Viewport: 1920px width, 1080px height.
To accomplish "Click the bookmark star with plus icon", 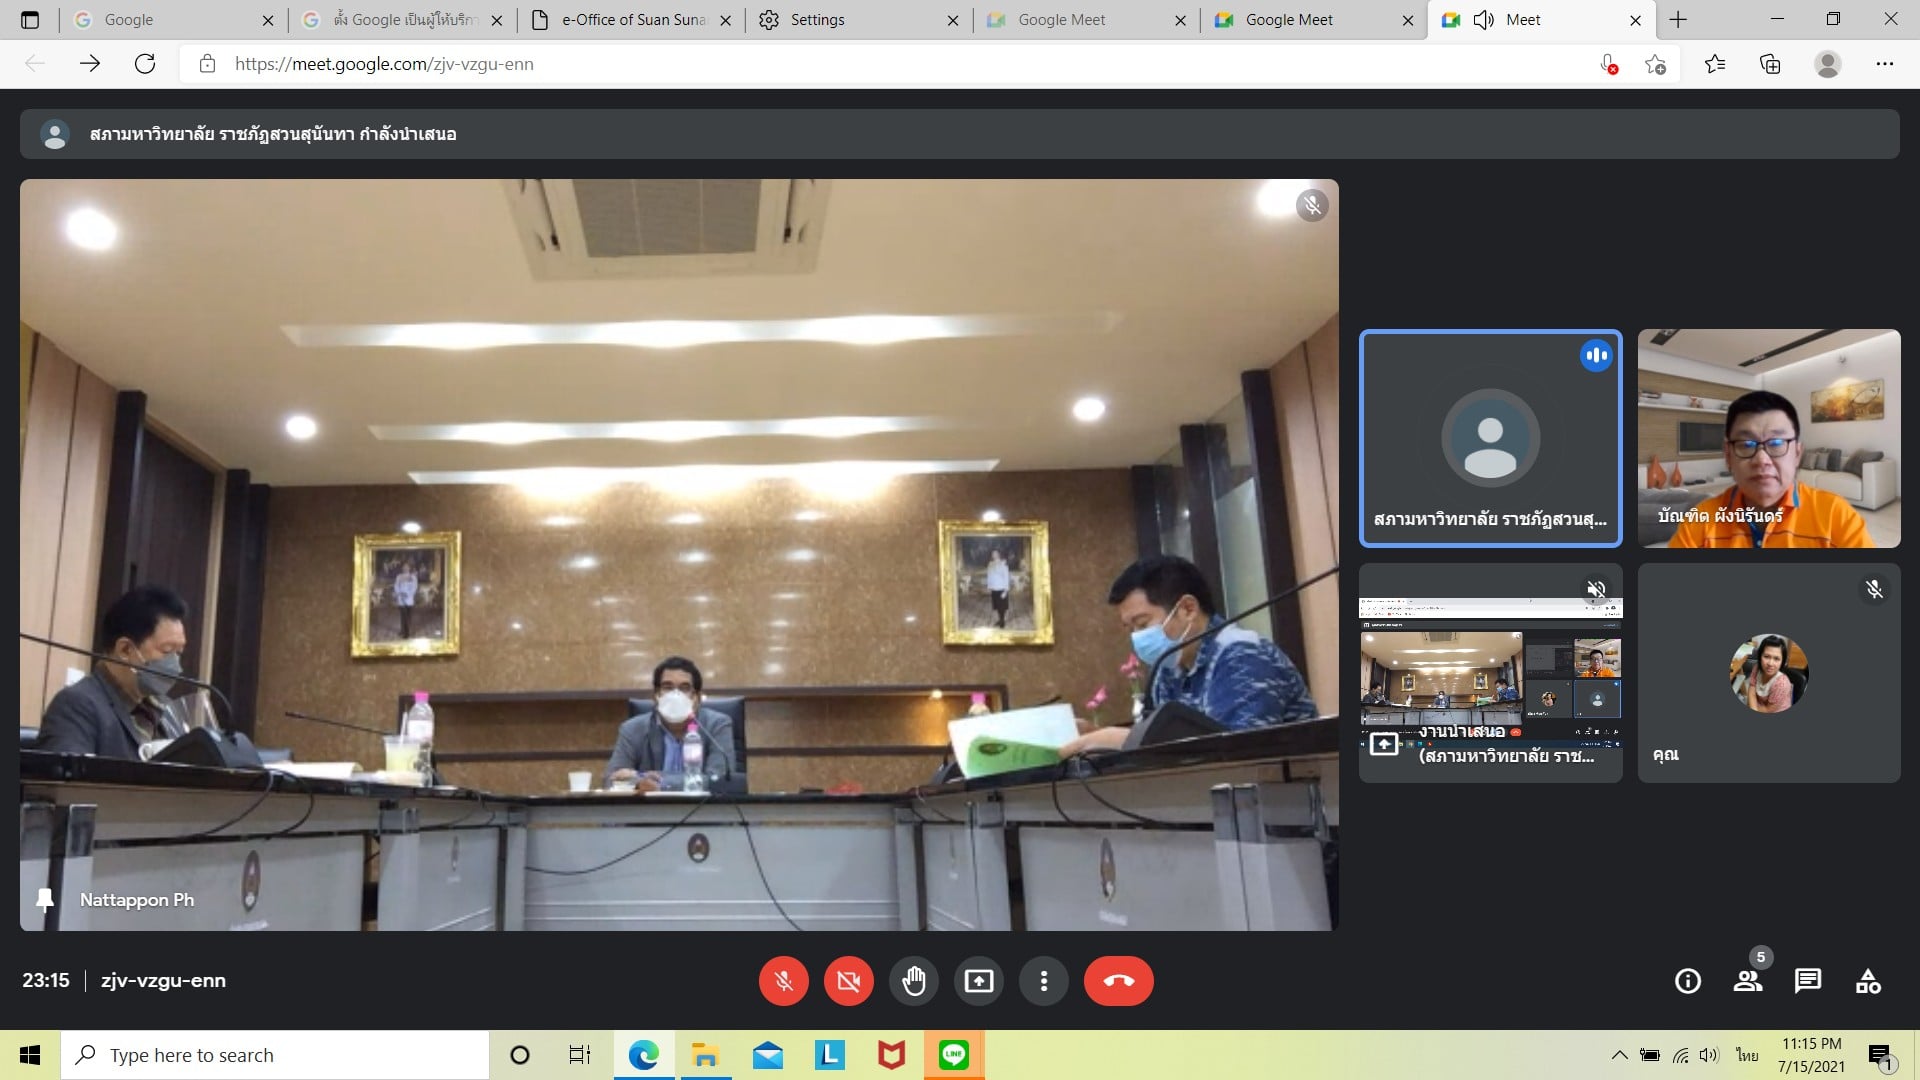I will tap(1655, 64).
